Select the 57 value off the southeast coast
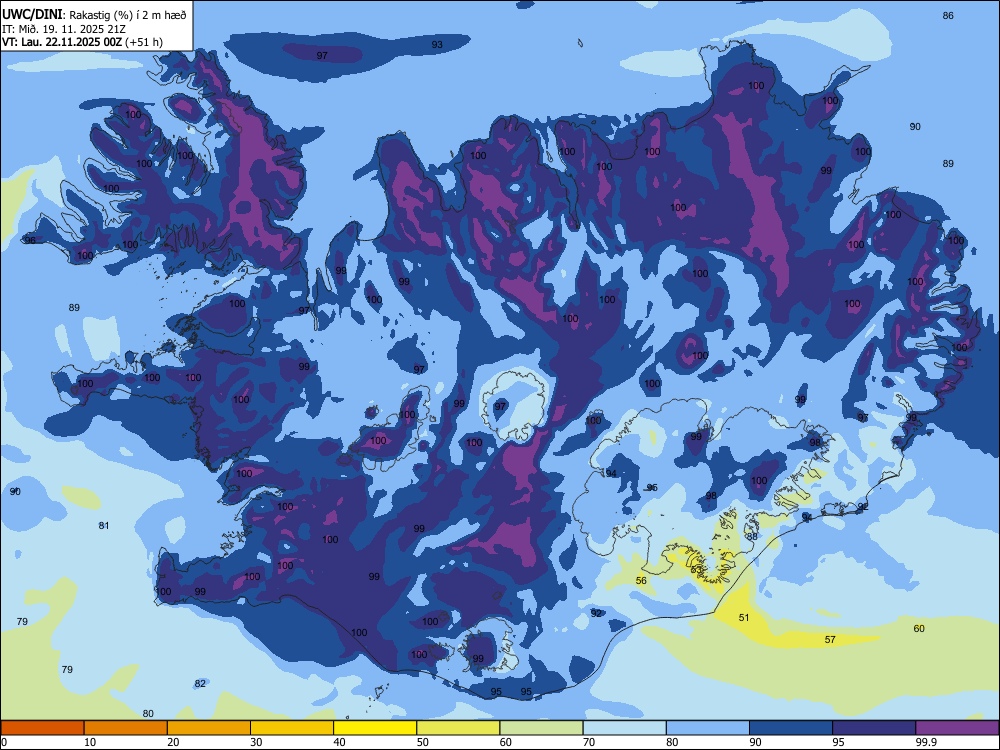This screenshot has height=750, width=1000. pyautogui.click(x=830, y=639)
